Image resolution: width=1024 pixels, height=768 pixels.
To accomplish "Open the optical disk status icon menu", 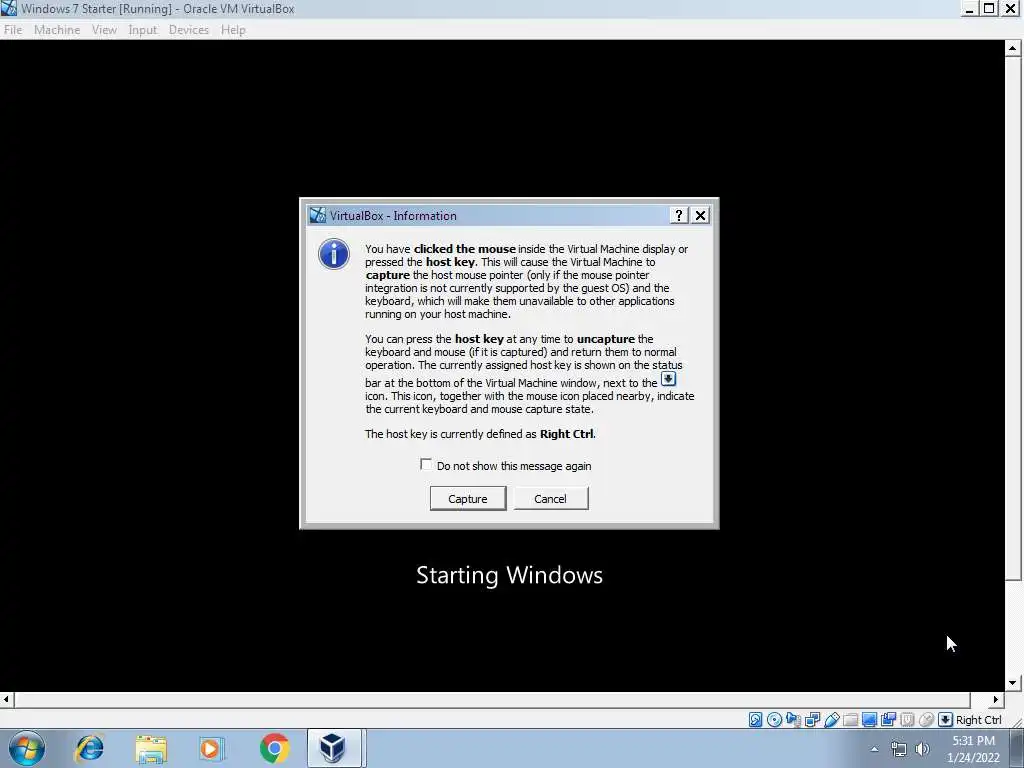I will coord(774,720).
